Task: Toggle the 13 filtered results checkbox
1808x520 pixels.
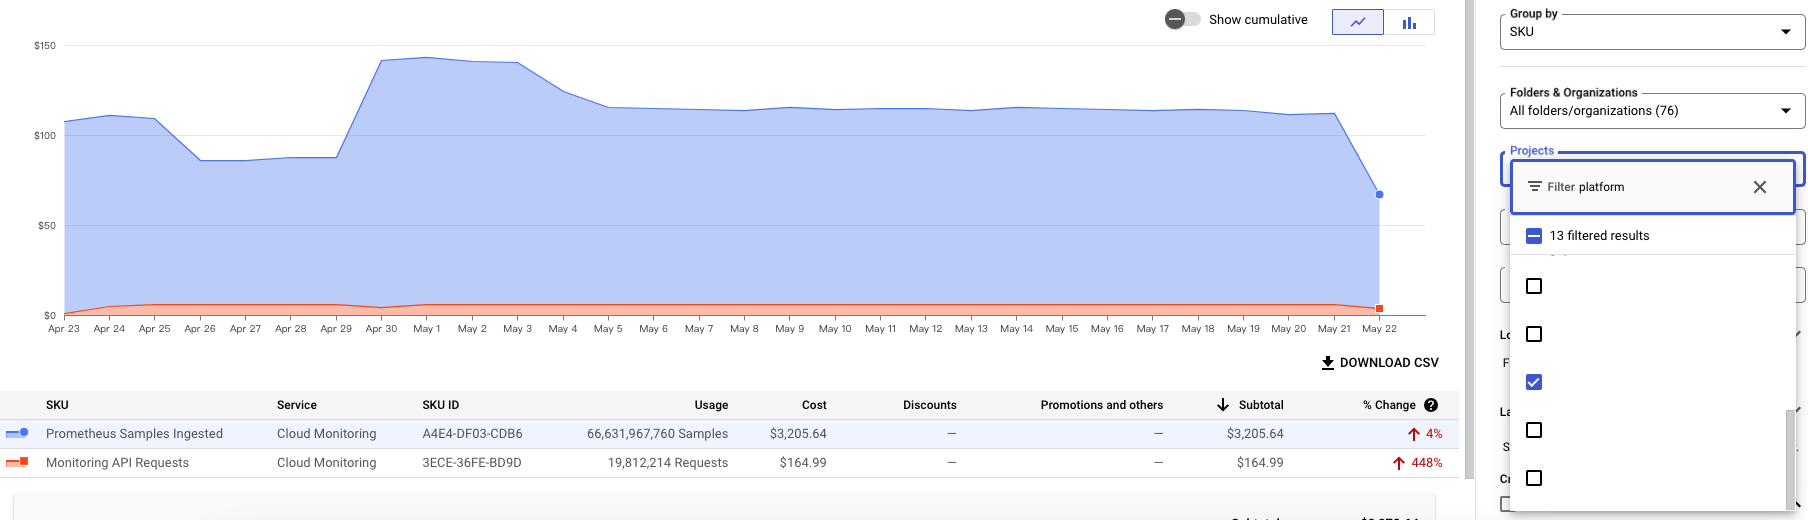Action: pos(1534,236)
